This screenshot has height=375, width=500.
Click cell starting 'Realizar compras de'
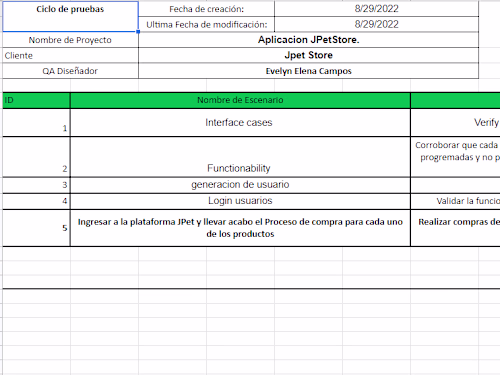[455, 228]
